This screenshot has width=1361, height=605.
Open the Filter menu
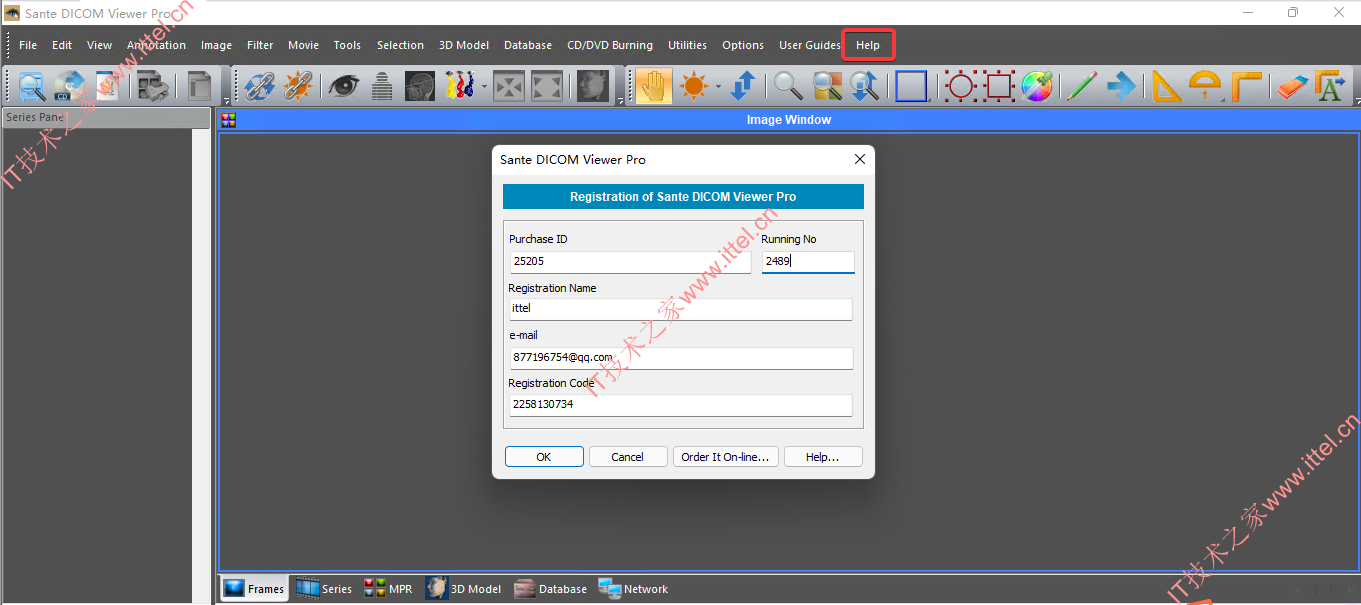260,45
